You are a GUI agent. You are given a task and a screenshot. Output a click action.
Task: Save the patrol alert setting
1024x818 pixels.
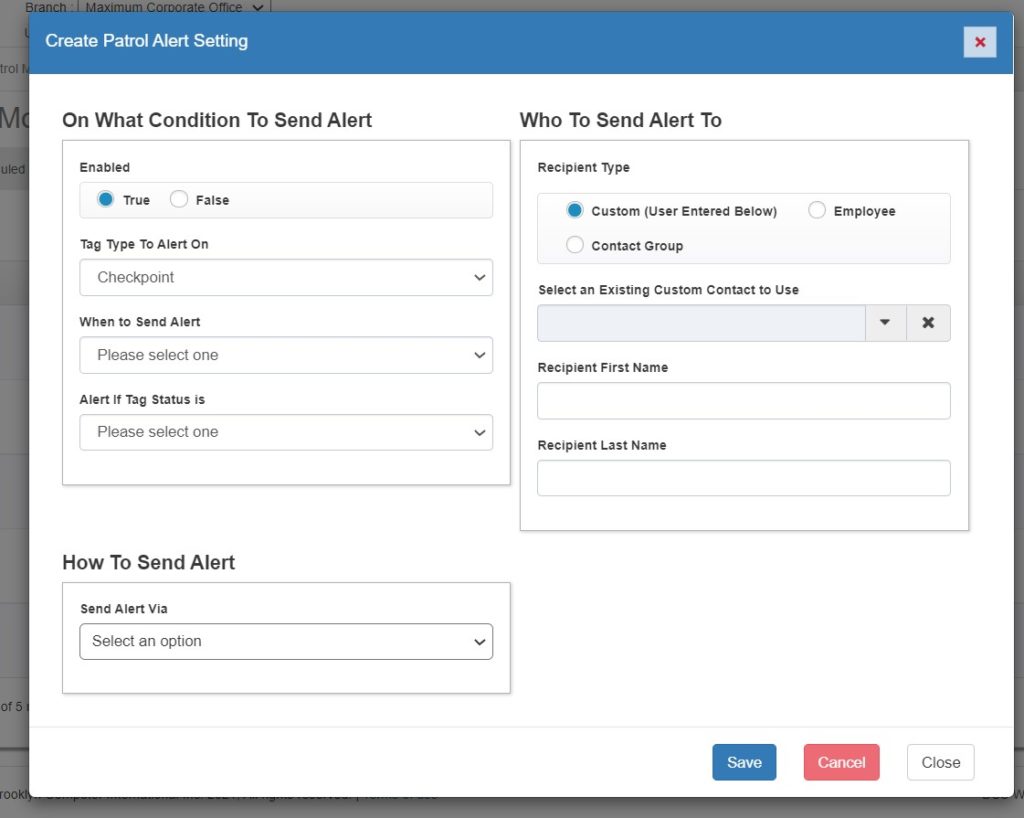point(744,762)
